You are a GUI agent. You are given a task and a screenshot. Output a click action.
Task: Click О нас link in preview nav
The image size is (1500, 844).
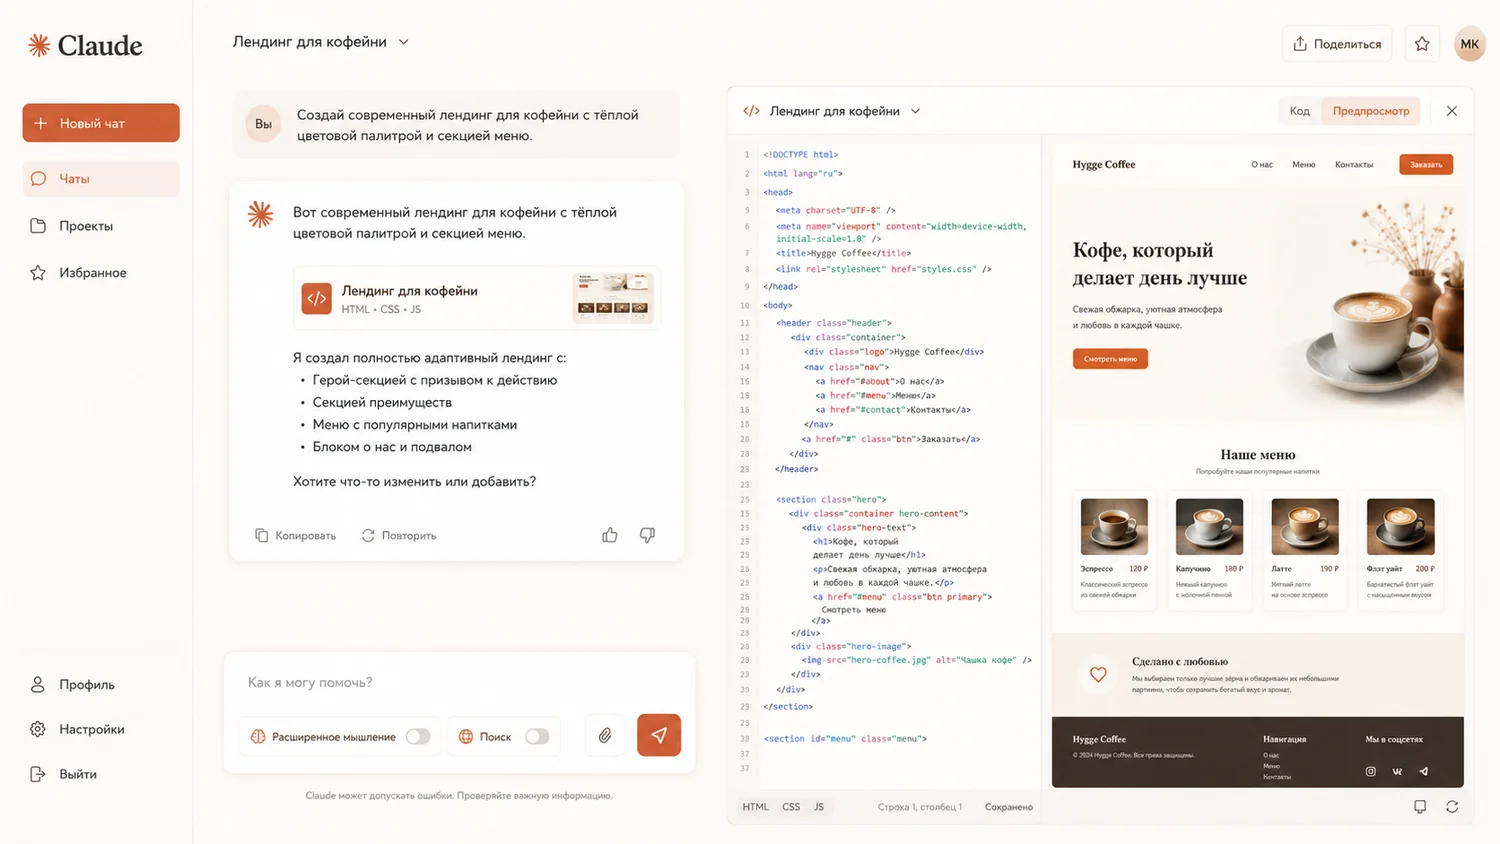1262,165
